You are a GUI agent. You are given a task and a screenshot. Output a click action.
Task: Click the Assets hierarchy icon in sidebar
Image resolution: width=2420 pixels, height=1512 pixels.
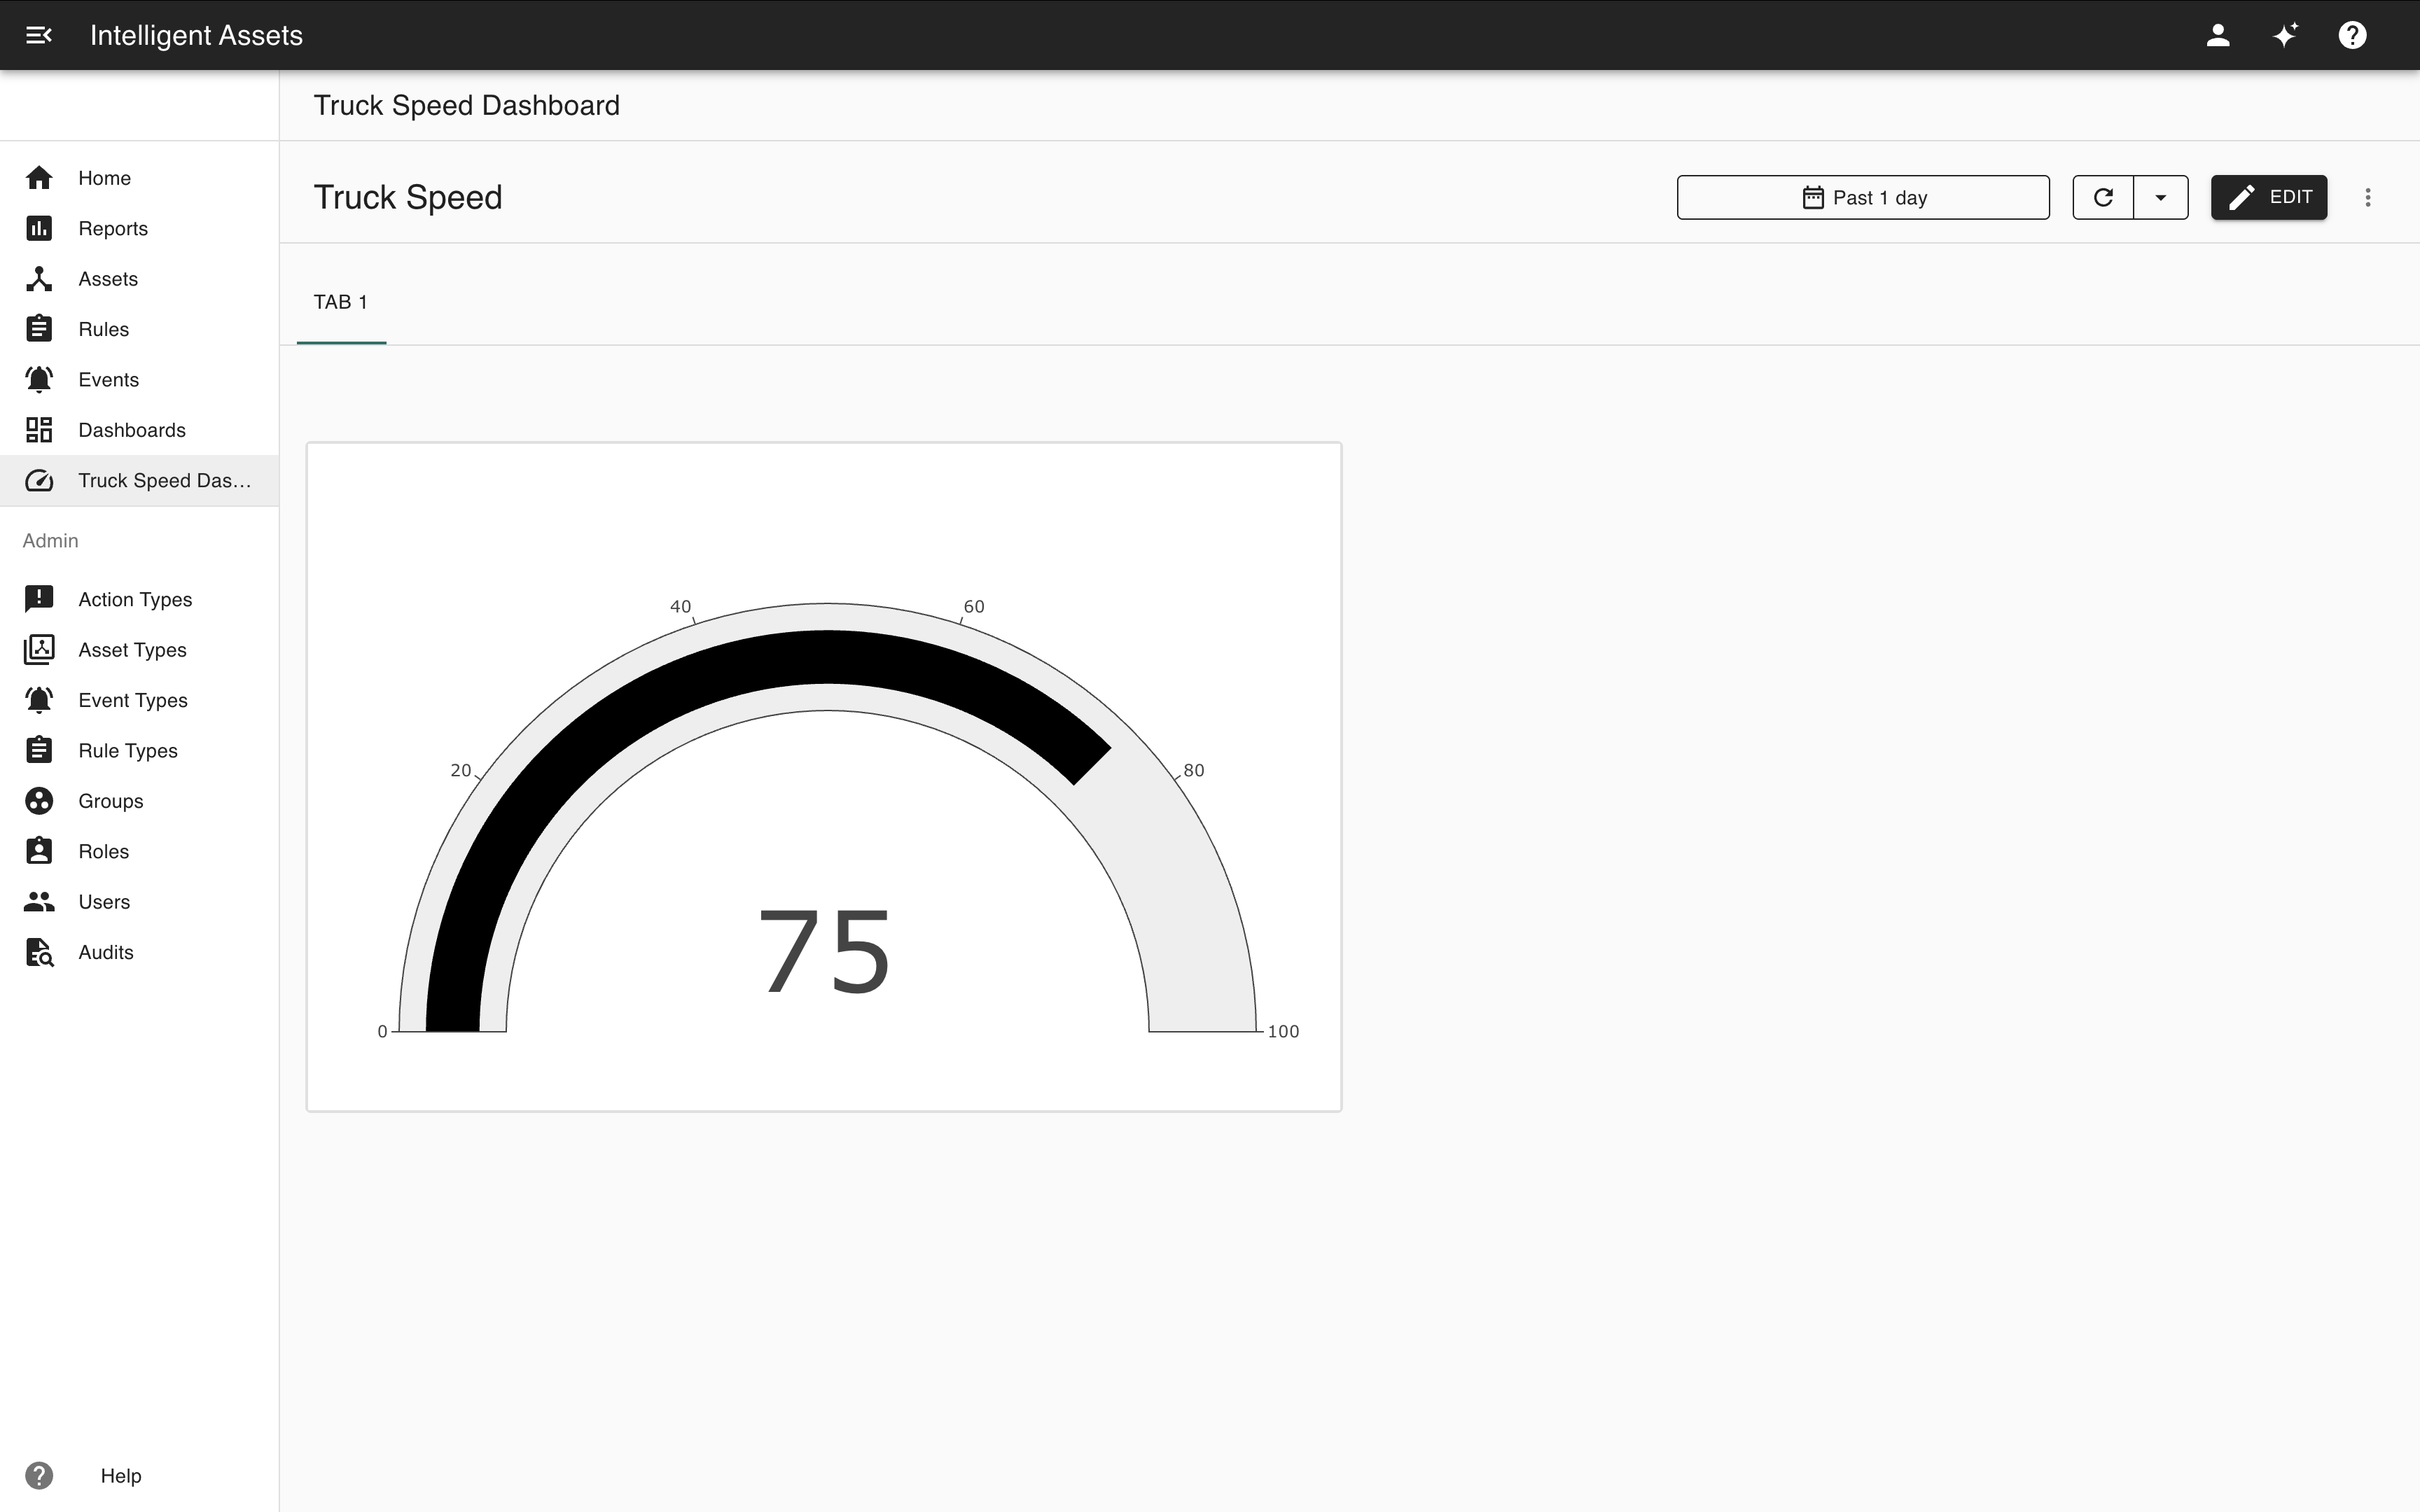(39, 279)
